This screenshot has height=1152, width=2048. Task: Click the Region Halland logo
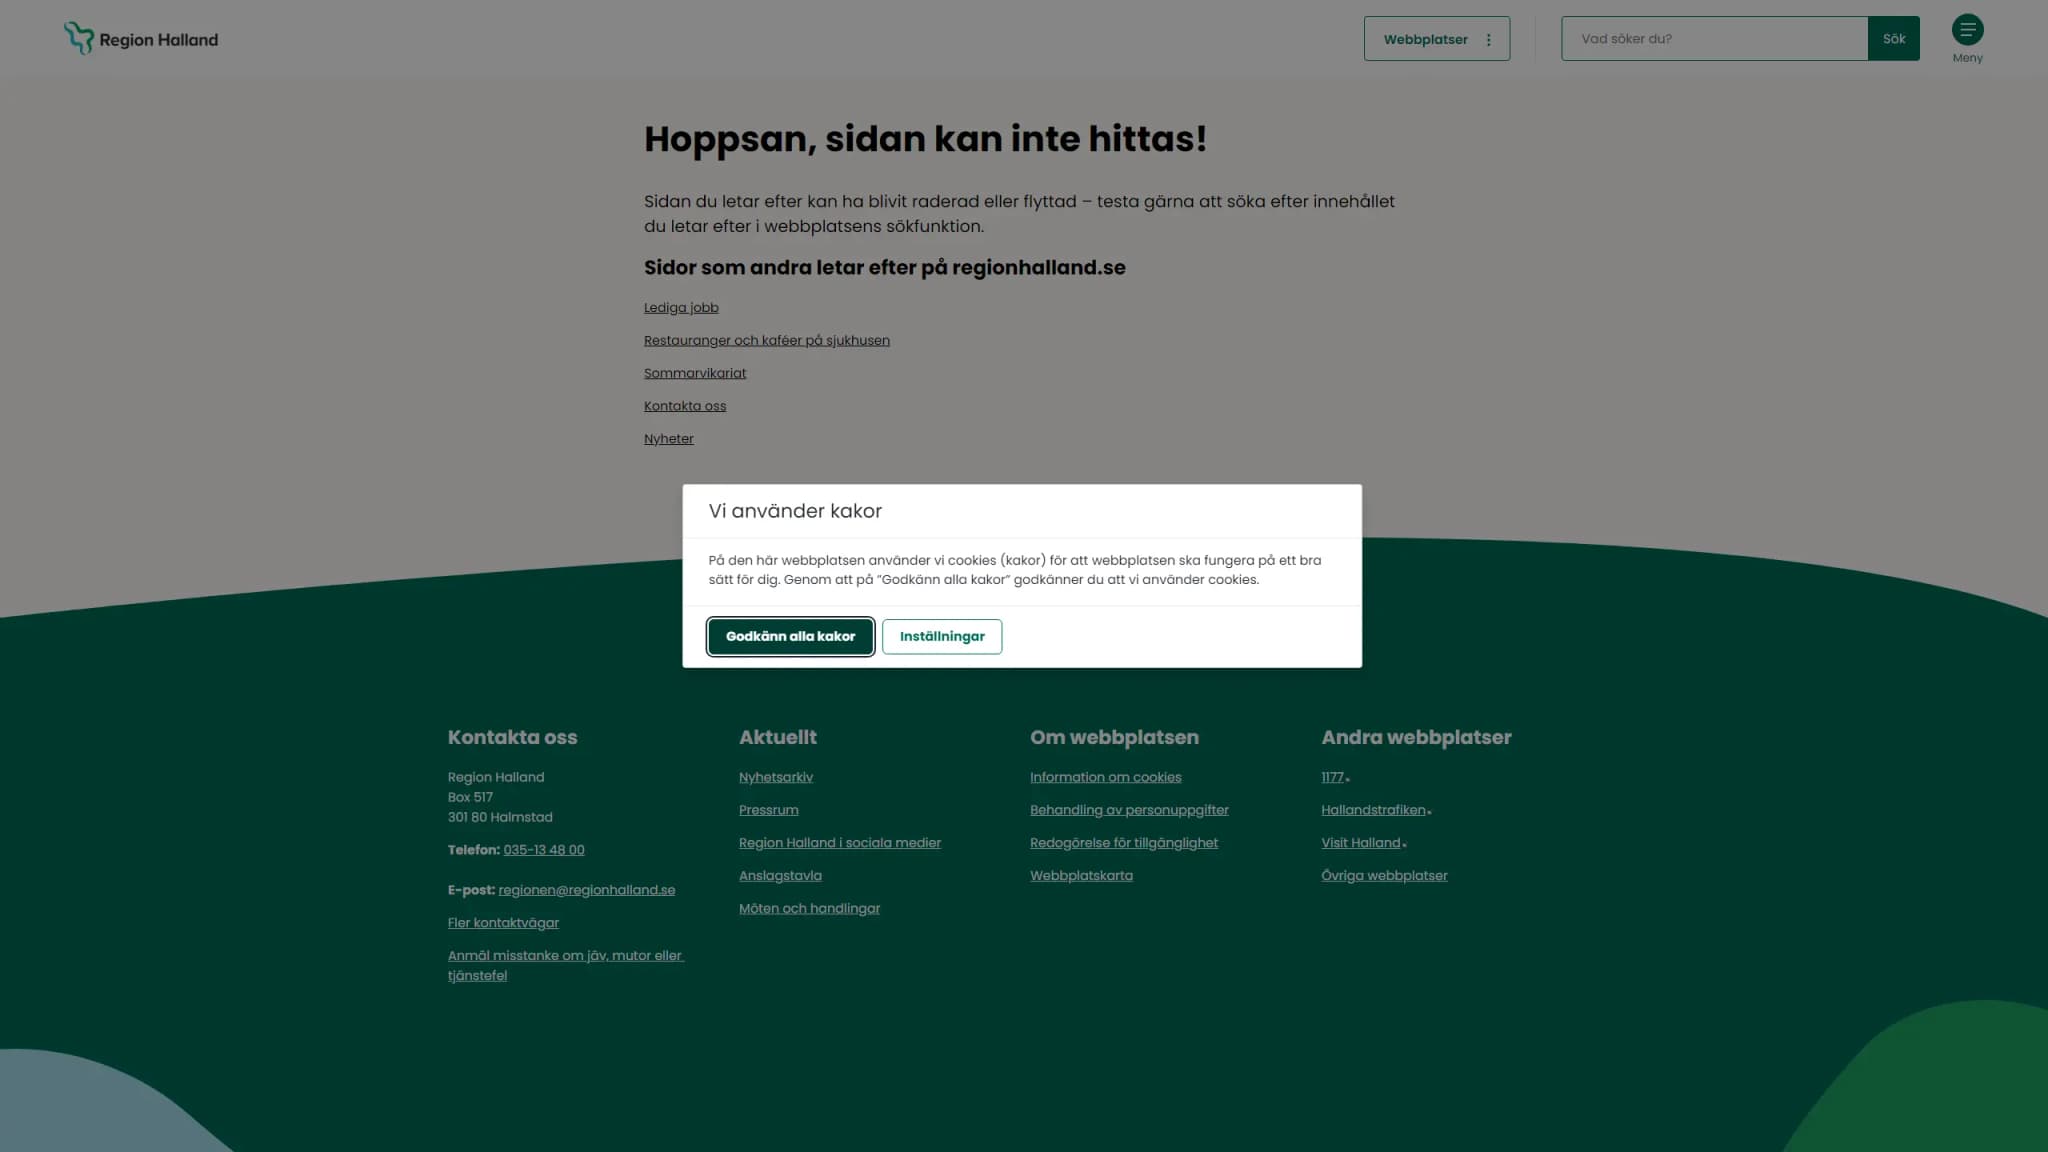click(x=141, y=39)
